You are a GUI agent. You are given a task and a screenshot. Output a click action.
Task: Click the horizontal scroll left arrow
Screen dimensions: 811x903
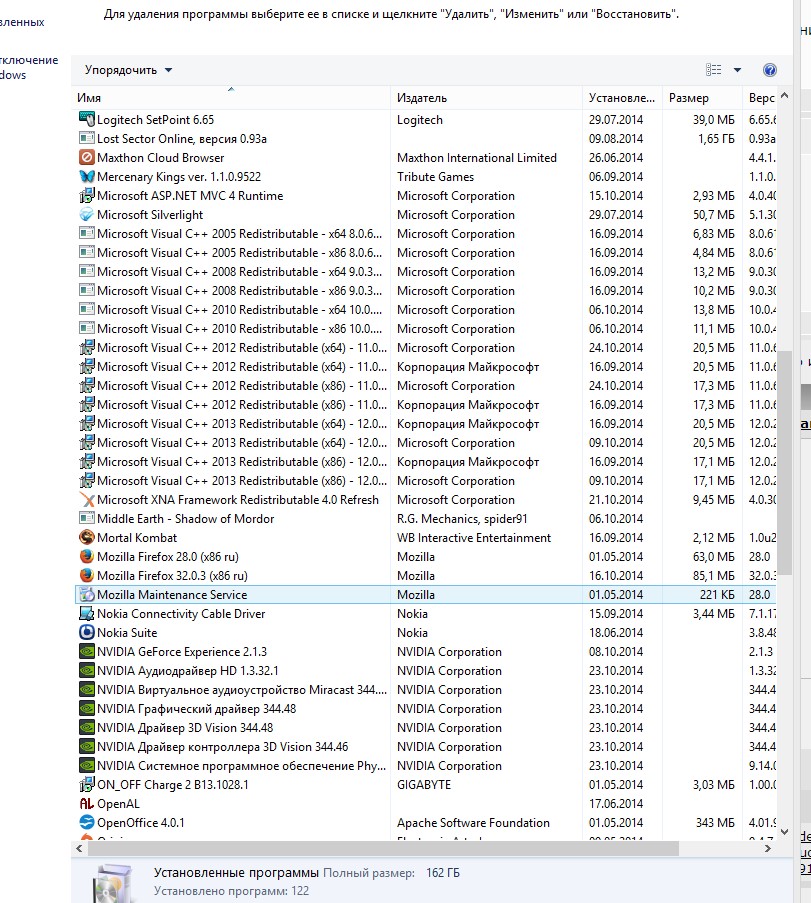79,848
